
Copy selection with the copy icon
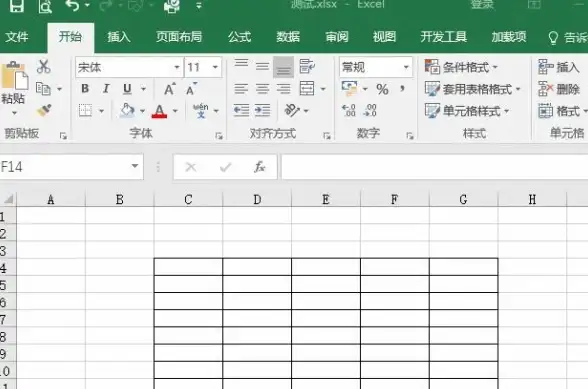coord(43,89)
